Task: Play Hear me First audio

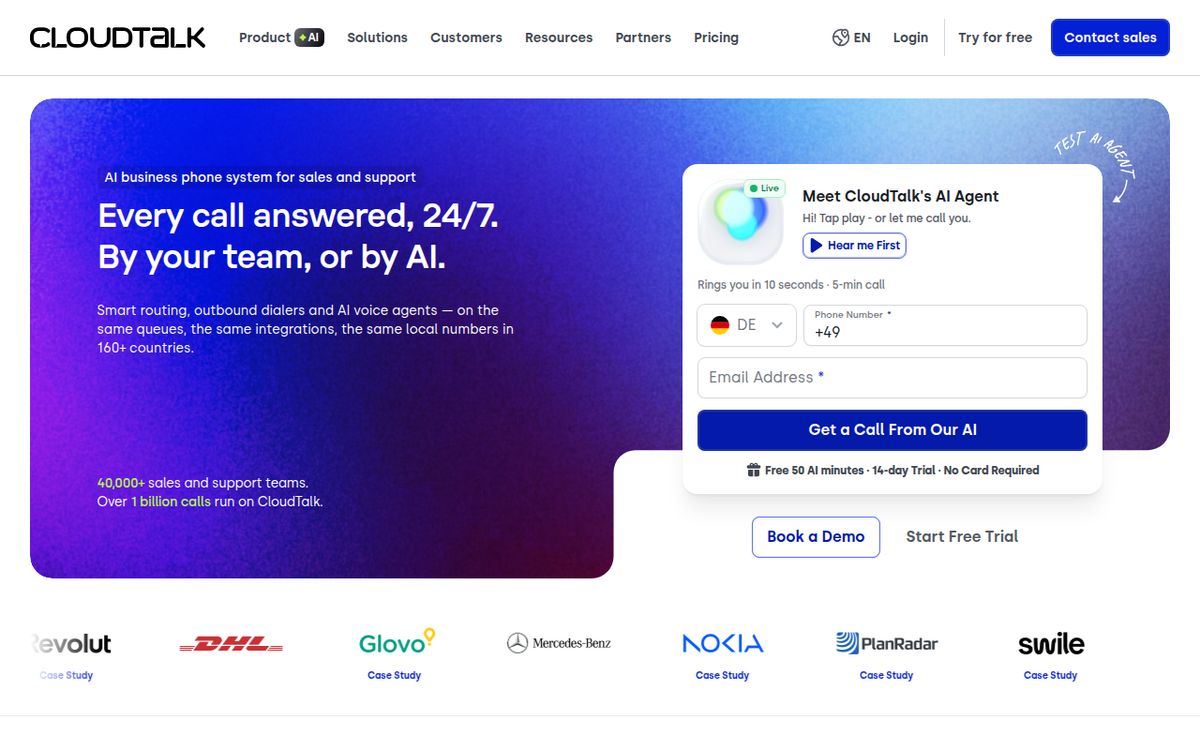Action: [x=854, y=245]
